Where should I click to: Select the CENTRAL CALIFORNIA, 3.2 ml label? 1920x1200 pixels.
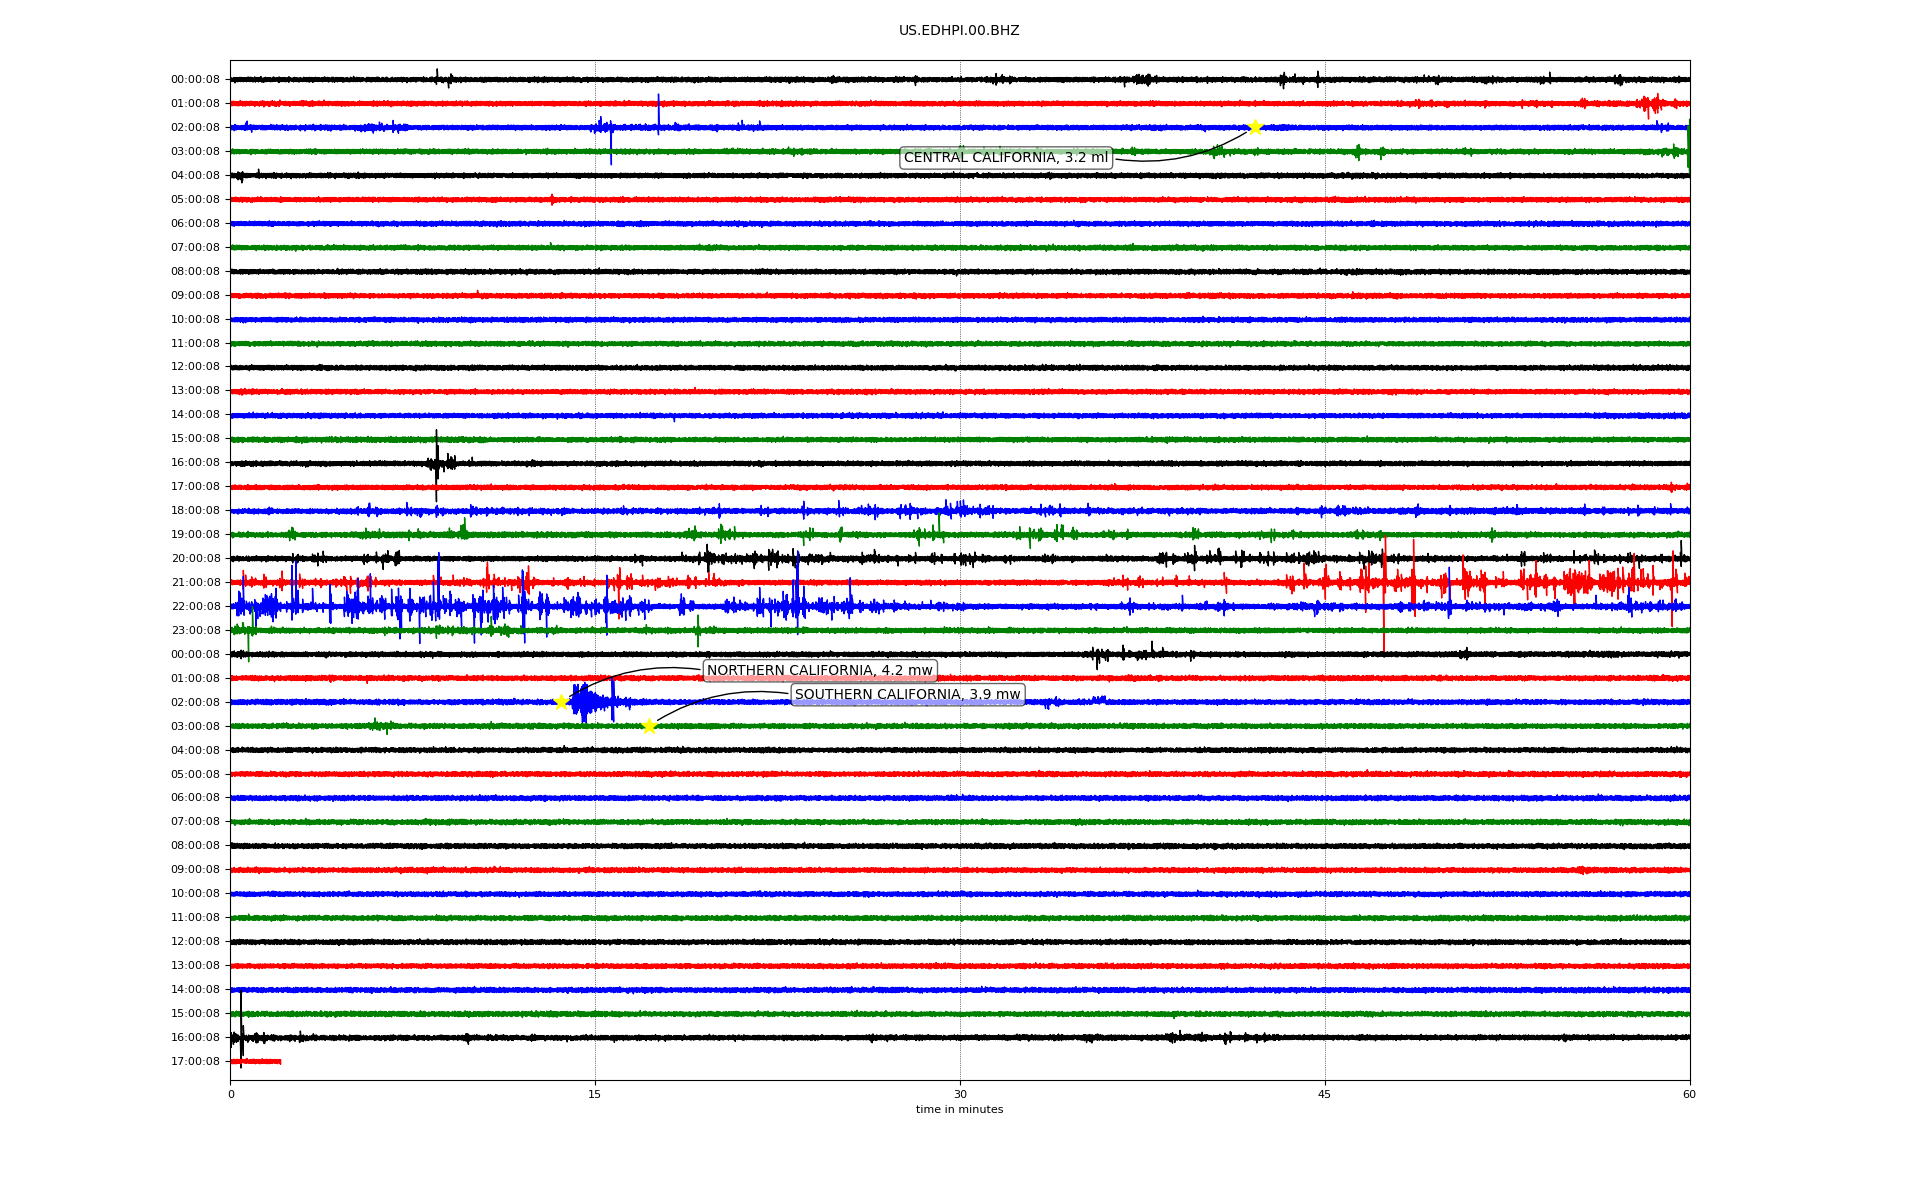point(1006,158)
